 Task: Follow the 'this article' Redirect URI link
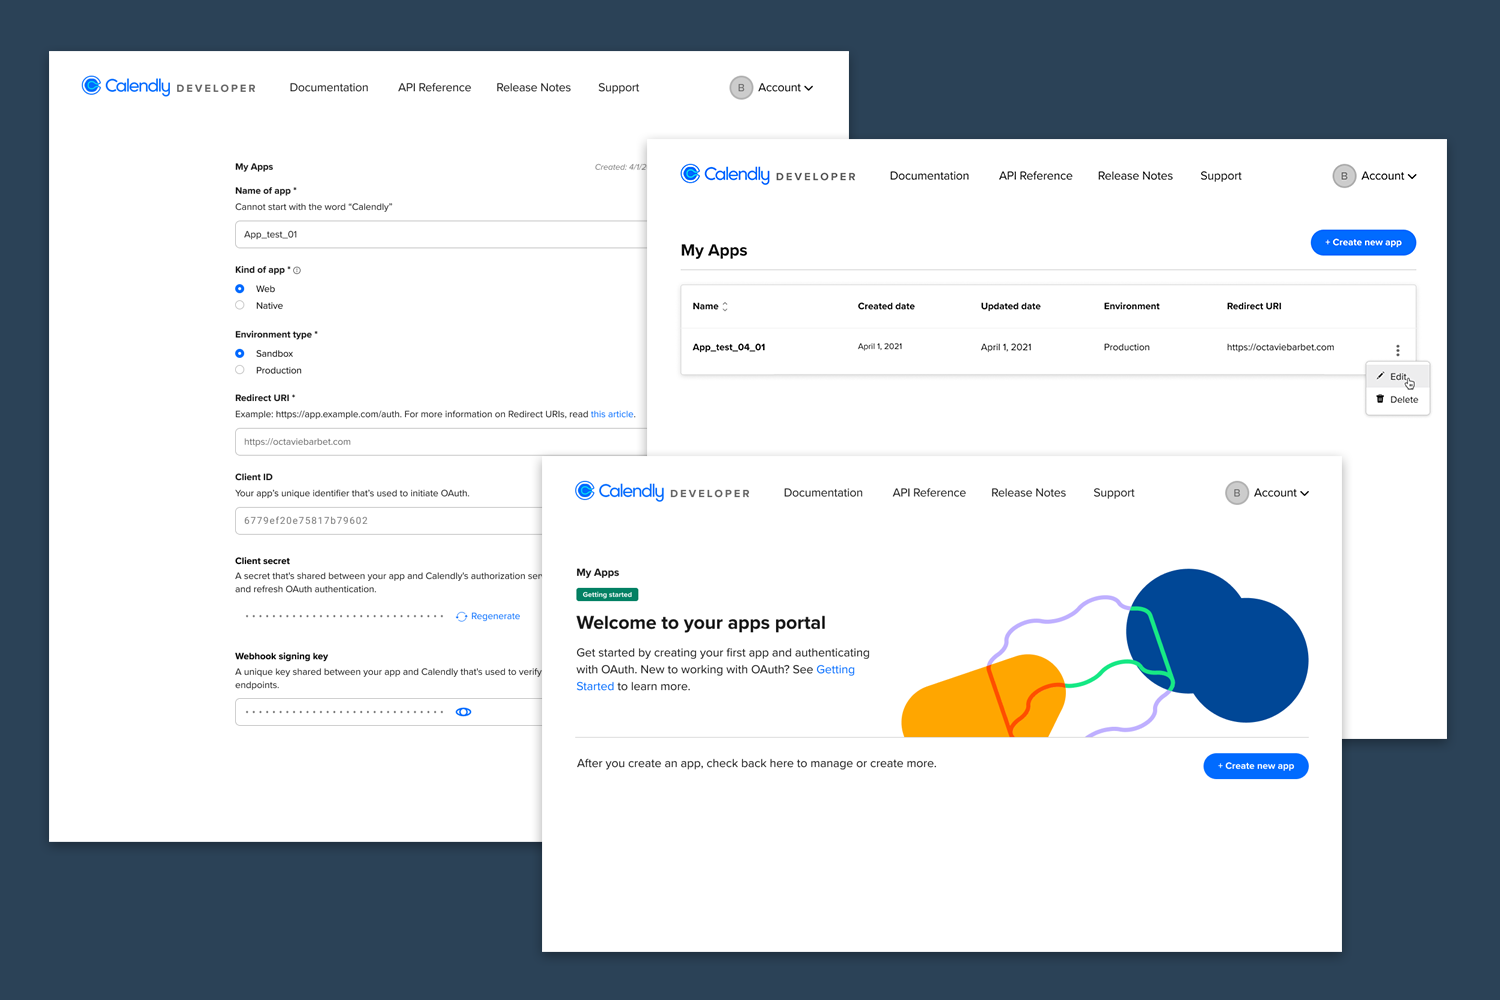tap(612, 414)
